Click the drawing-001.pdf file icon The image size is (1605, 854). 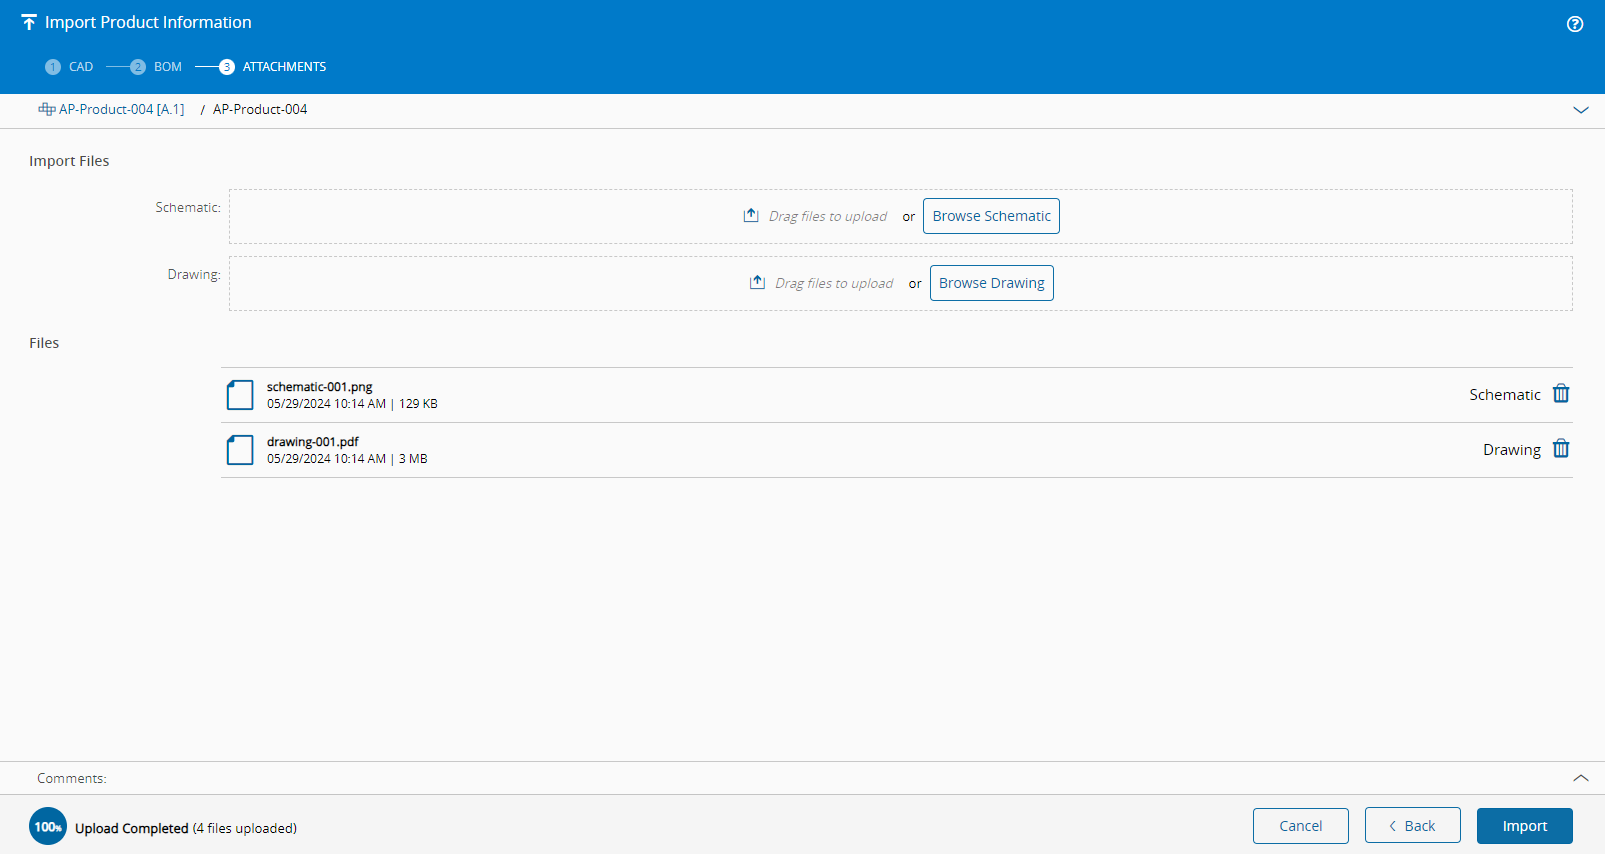click(x=240, y=450)
